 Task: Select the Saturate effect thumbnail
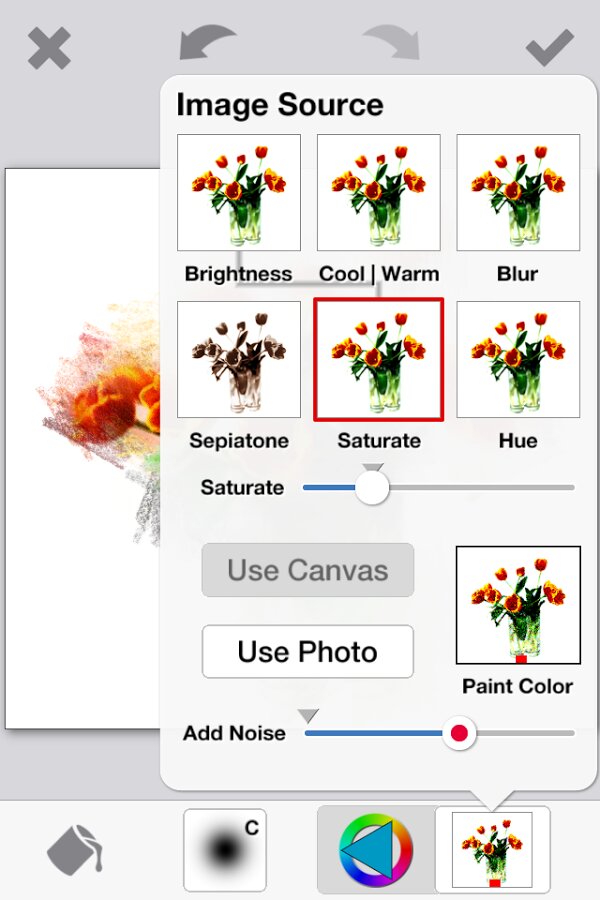coord(379,360)
